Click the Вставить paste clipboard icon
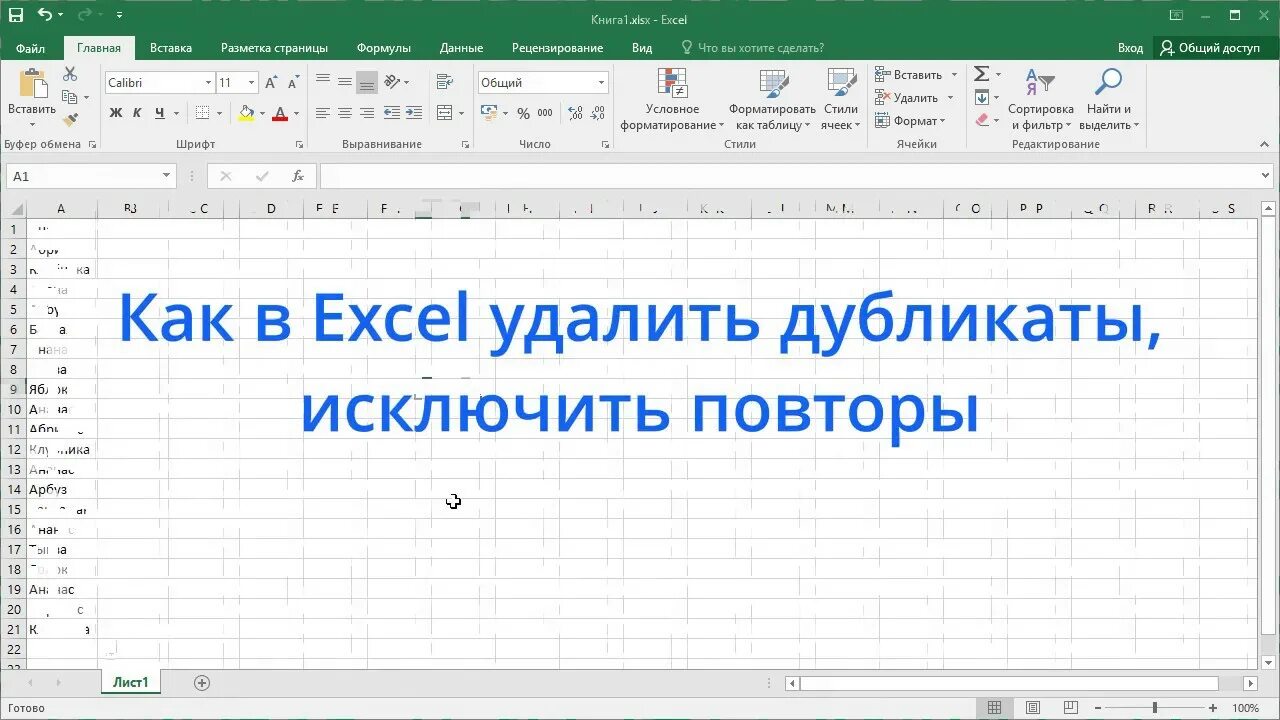The width and height of the screenshot is (1280, 720). pyautogui.click(x=32, y=85)
